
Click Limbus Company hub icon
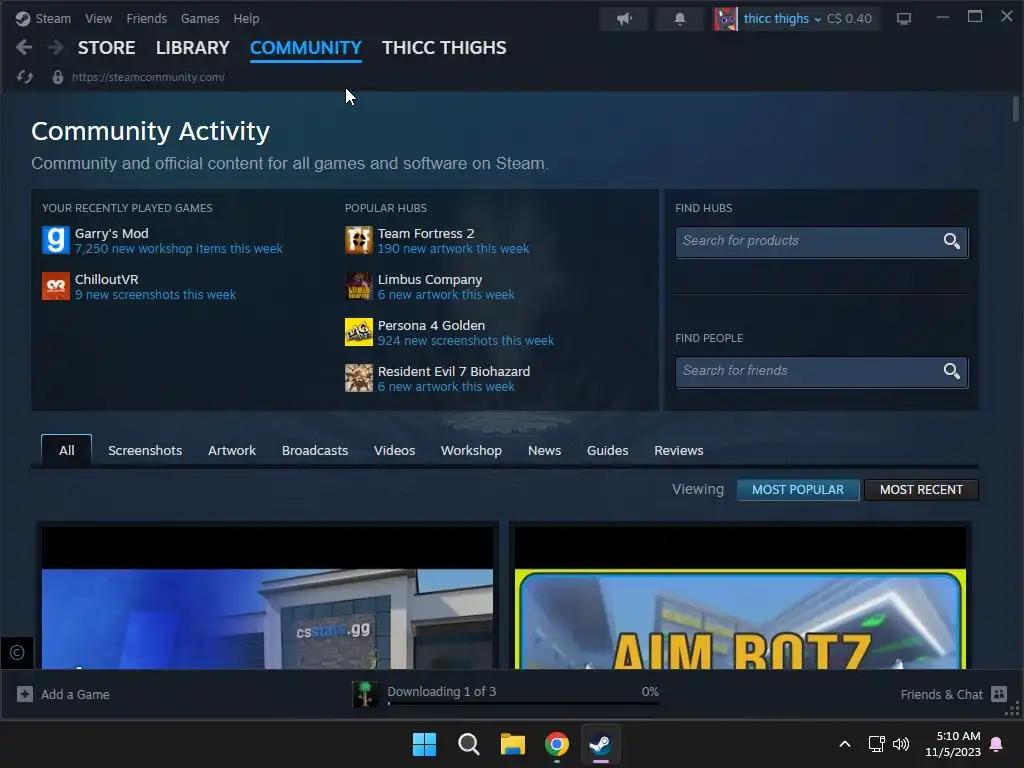[x=359, y=286]
